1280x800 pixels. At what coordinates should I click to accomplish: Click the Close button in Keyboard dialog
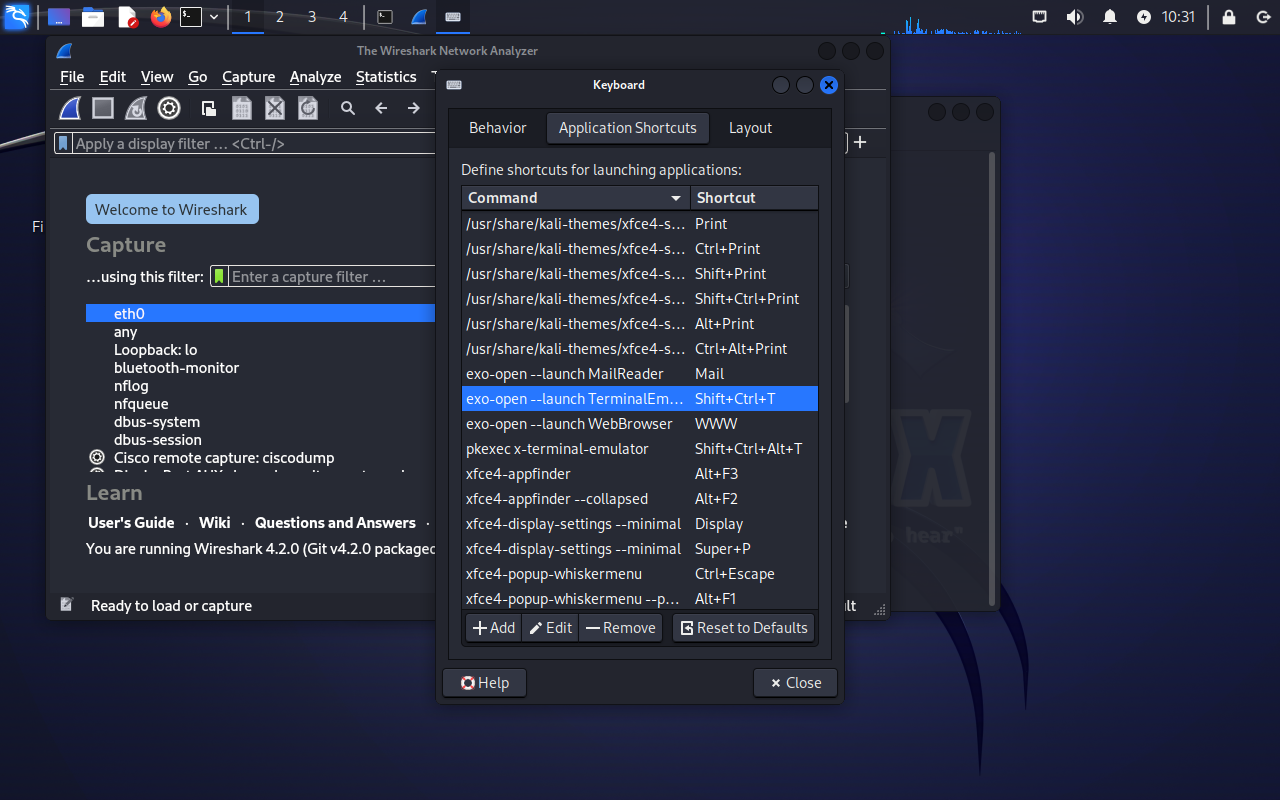pos(795,683)
